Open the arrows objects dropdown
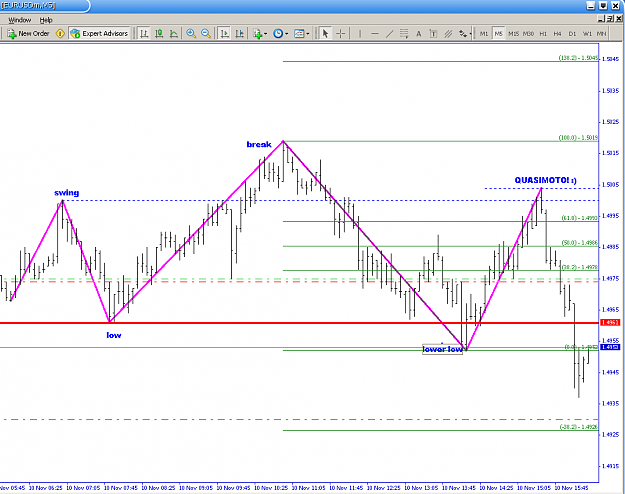The width and height of the screenshot is (625, 494). pos(464,33)
